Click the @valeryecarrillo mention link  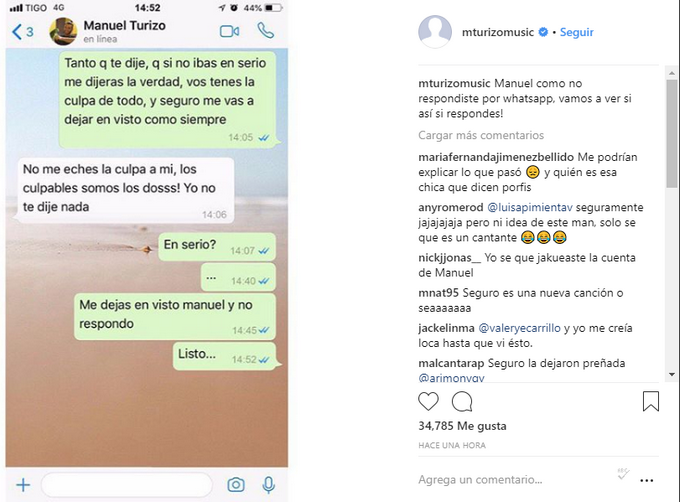coord(519,328)
